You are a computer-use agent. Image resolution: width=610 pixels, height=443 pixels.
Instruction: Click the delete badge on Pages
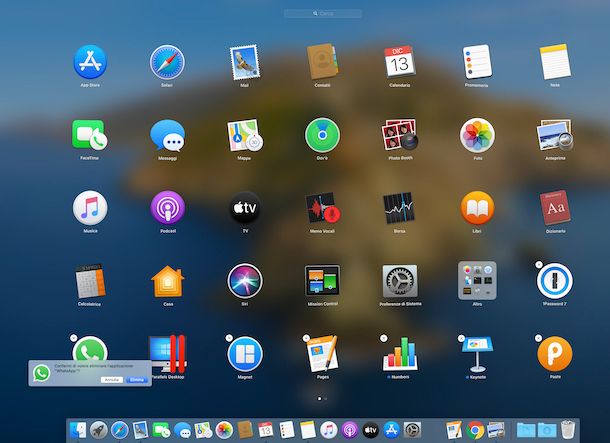pyautogui.click(x=307, y=338)
